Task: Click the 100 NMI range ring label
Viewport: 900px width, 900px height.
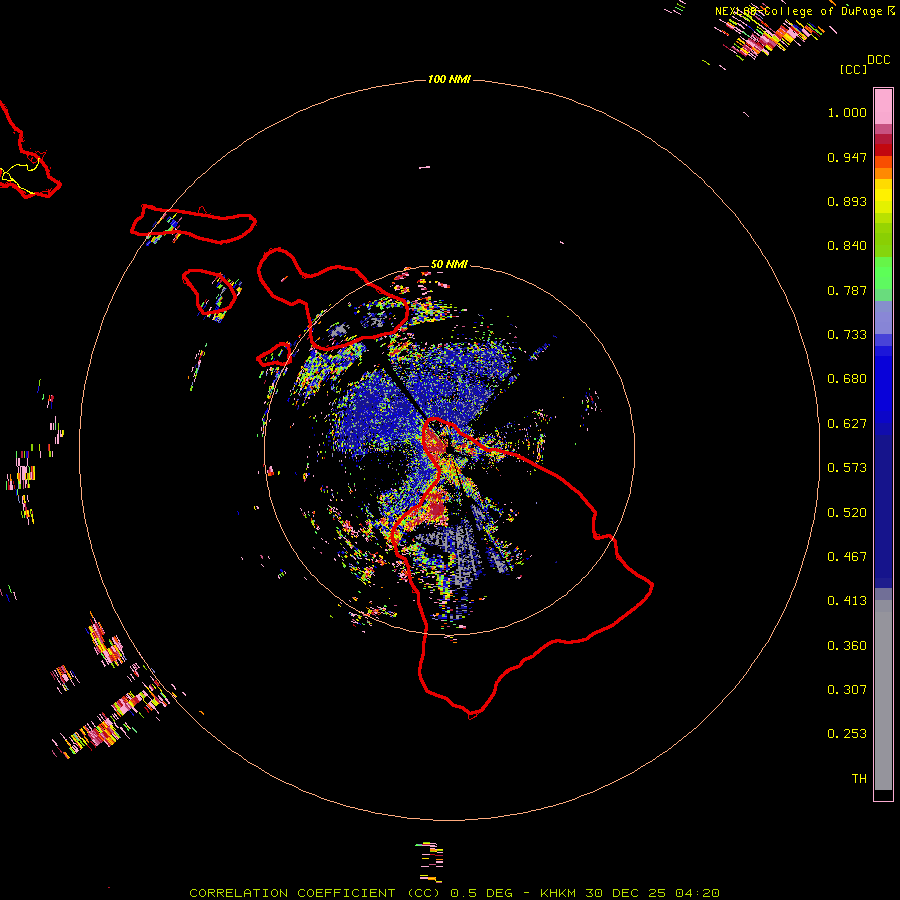Action: [x=449, y=79]
